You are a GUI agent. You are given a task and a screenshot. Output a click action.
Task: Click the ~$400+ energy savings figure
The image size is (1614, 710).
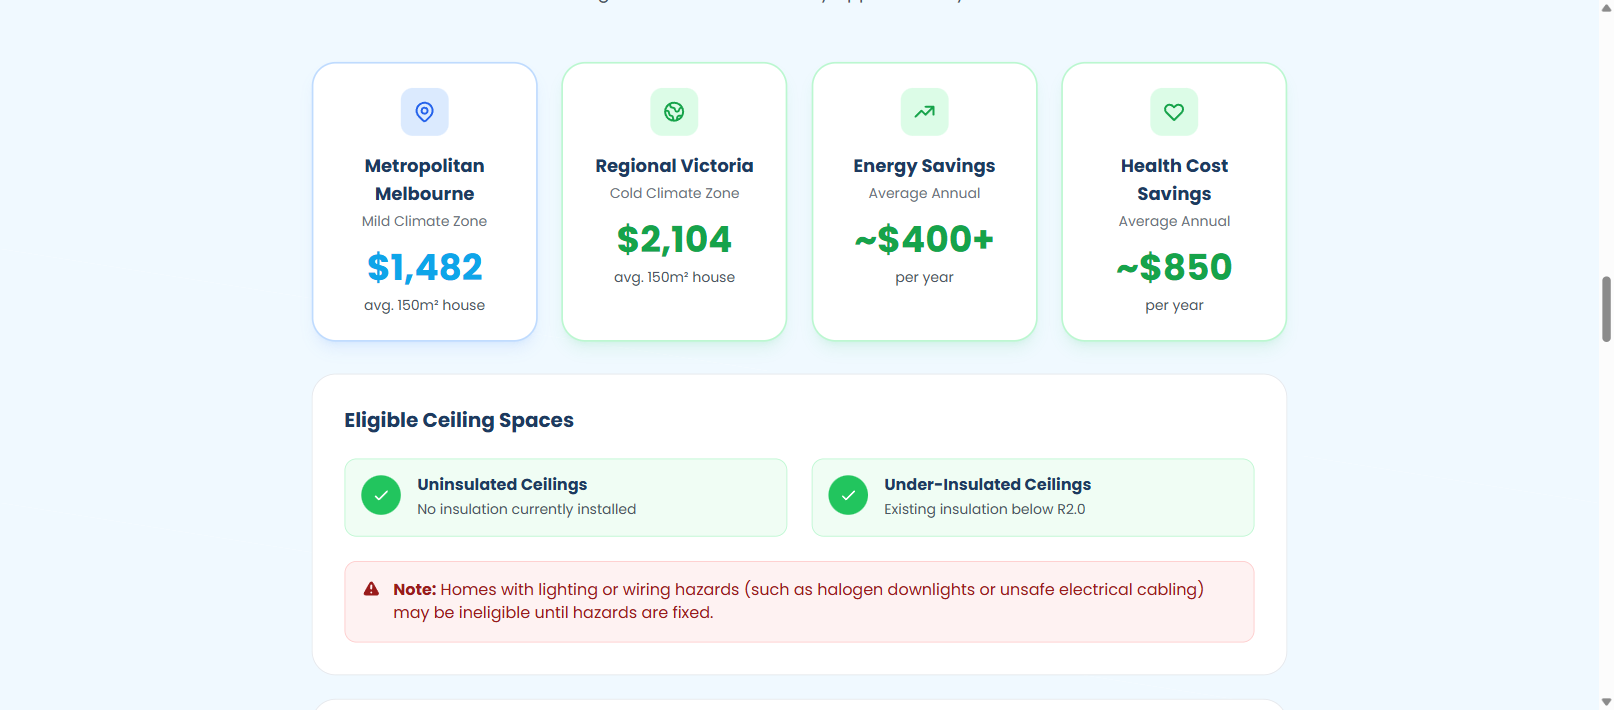[924, 239]
